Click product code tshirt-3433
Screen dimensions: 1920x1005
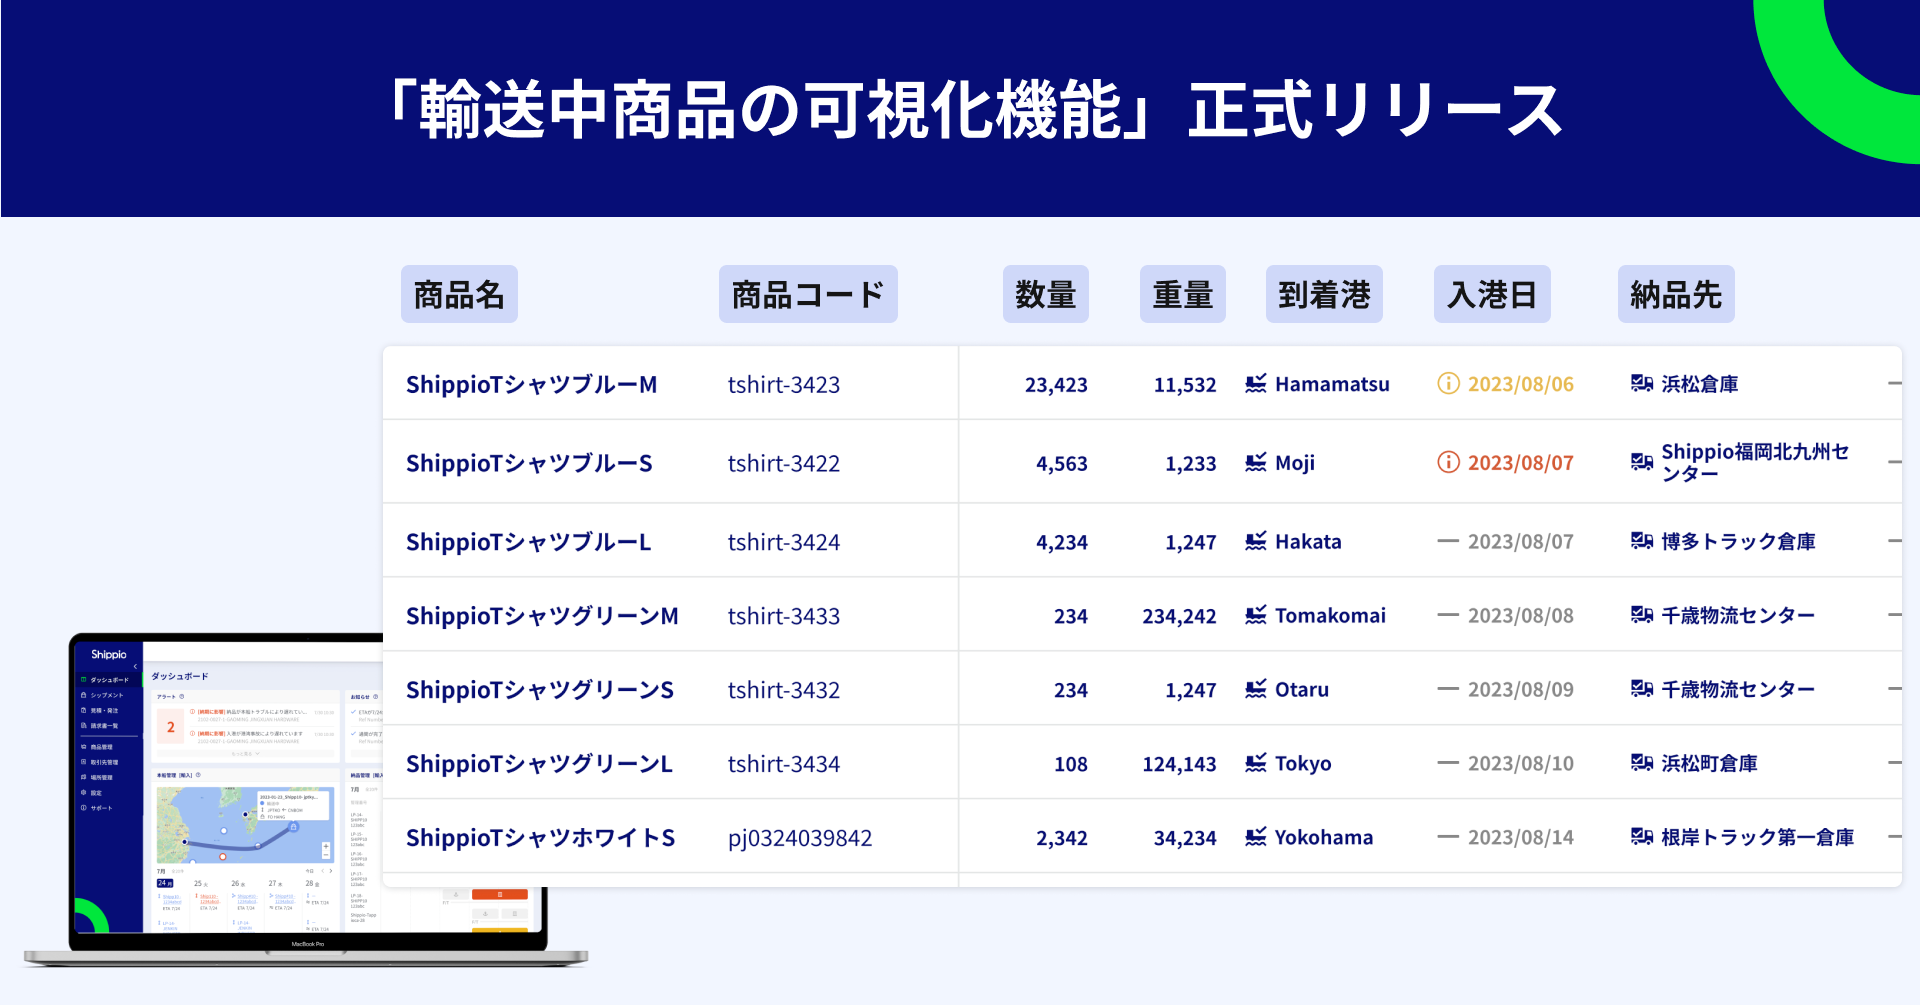[784, 617]
